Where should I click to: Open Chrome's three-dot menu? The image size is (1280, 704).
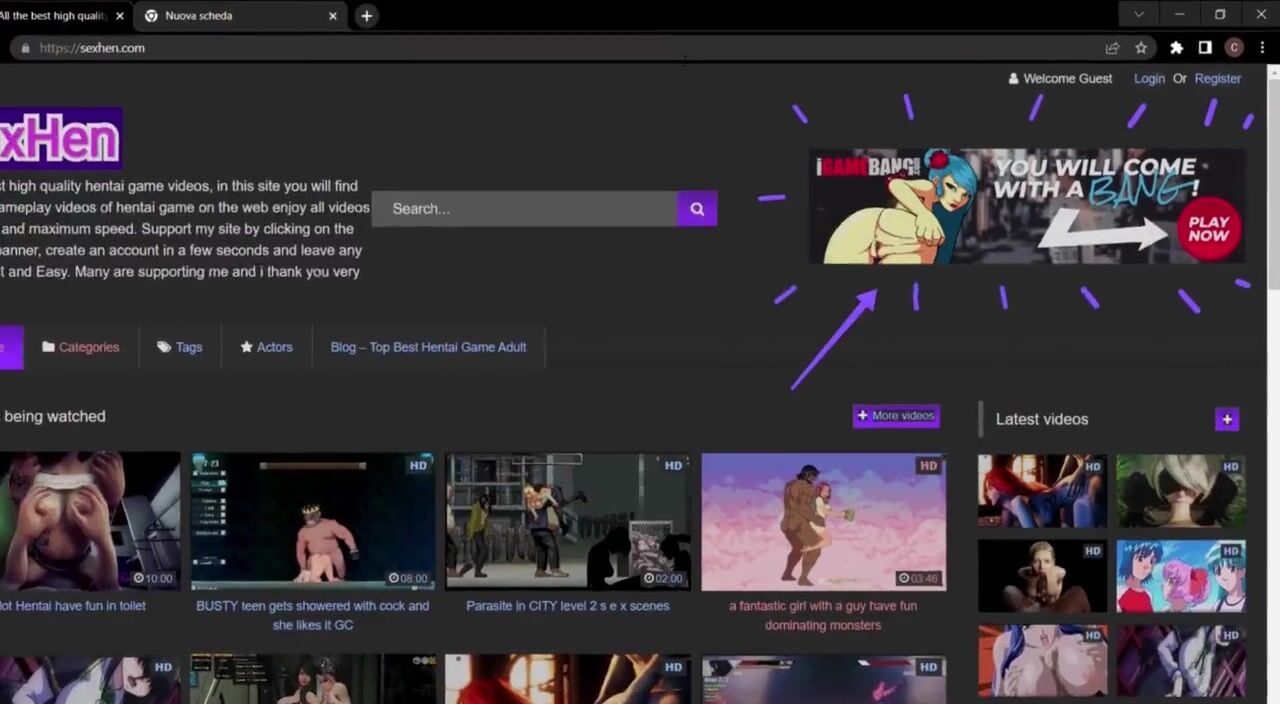1263,48
